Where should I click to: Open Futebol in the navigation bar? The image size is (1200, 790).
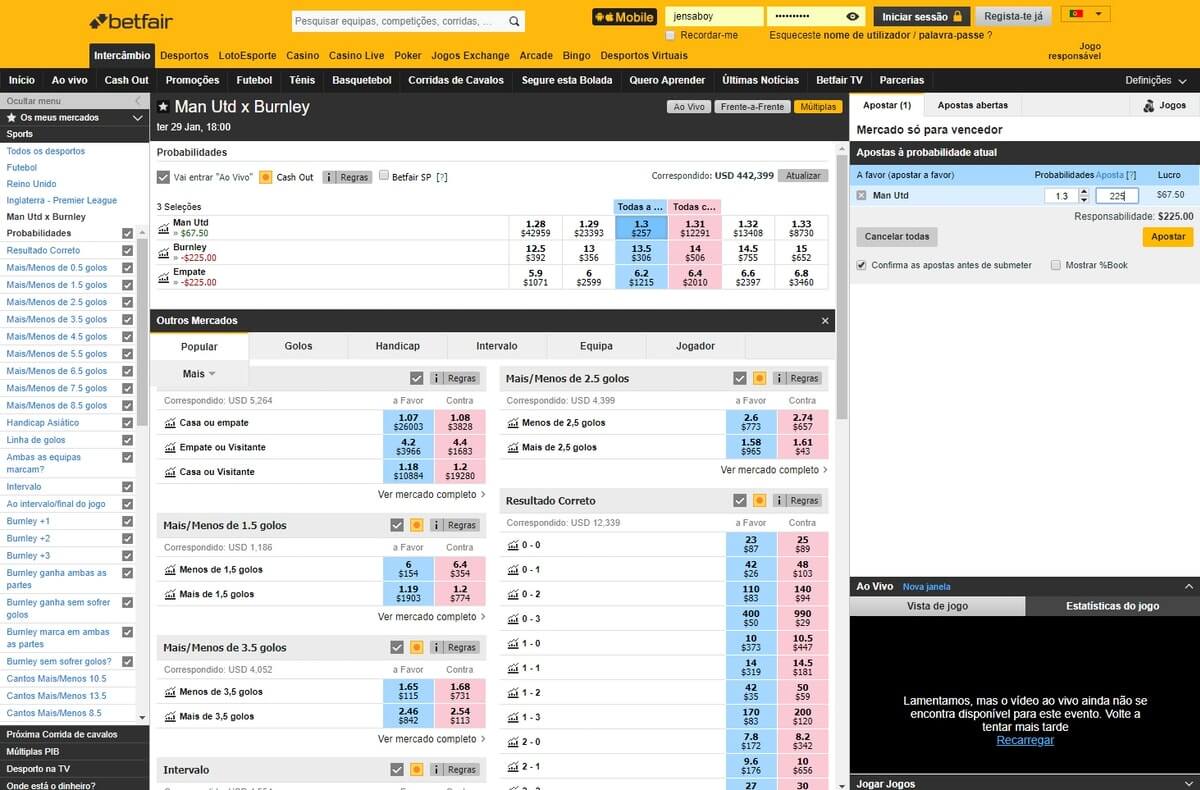pos(254,80)
